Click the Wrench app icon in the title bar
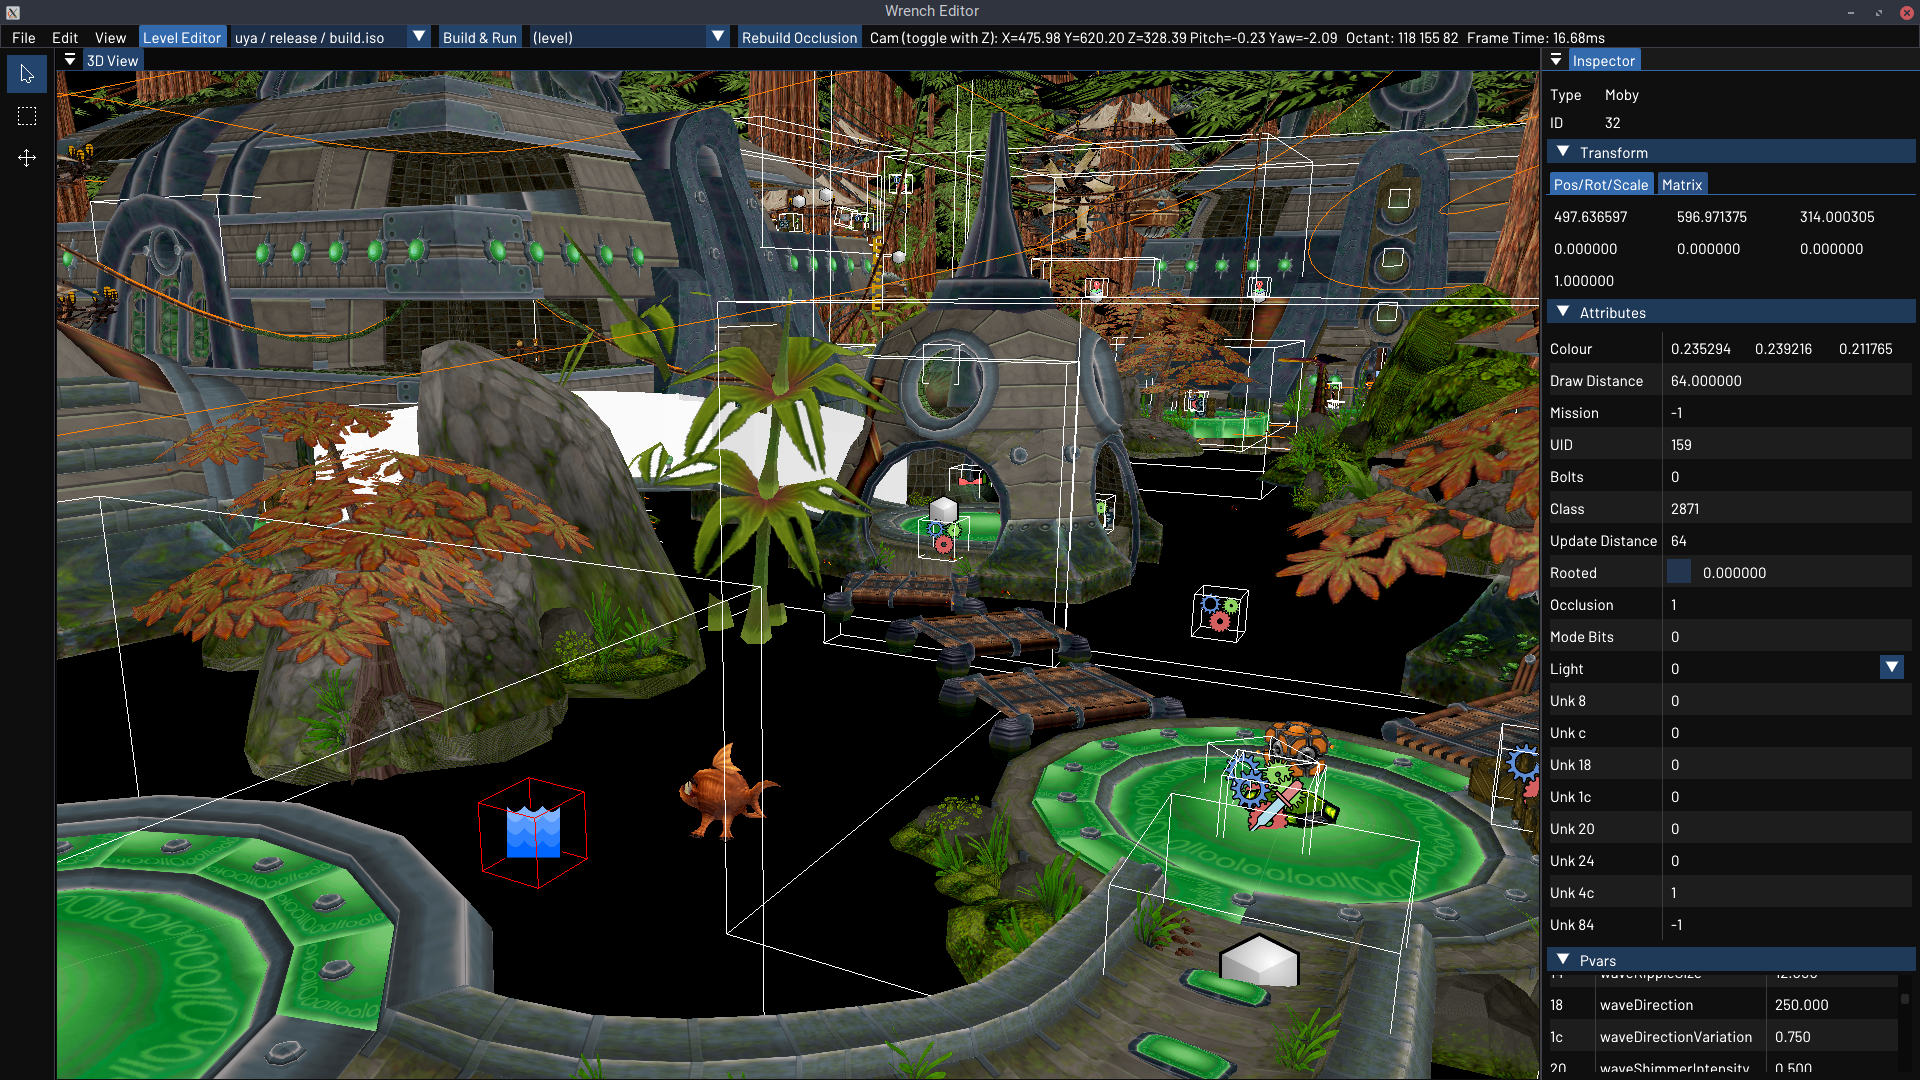Image resolution: width=1920 pixels, height=1080 pixels. (13, 12)
